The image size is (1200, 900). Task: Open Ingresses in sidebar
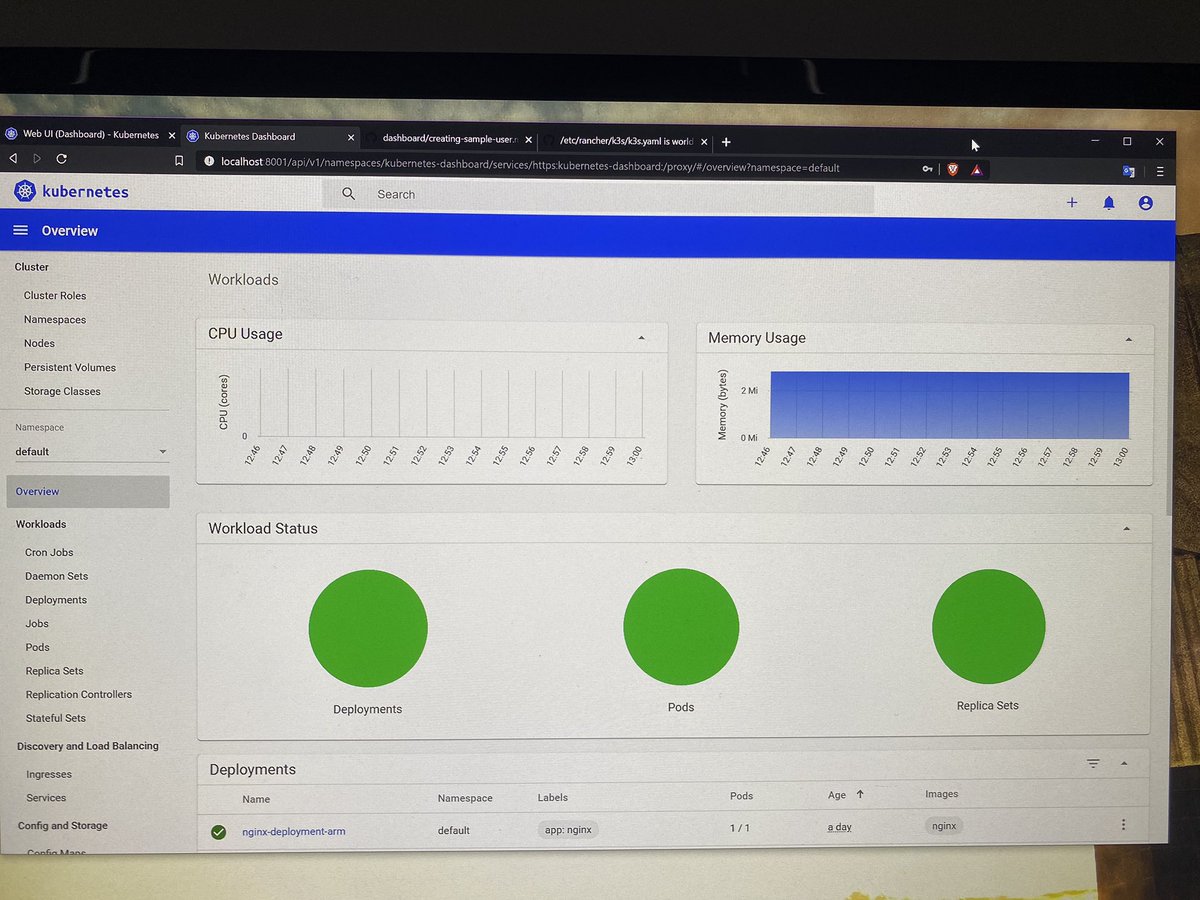(x=49, y=775)
